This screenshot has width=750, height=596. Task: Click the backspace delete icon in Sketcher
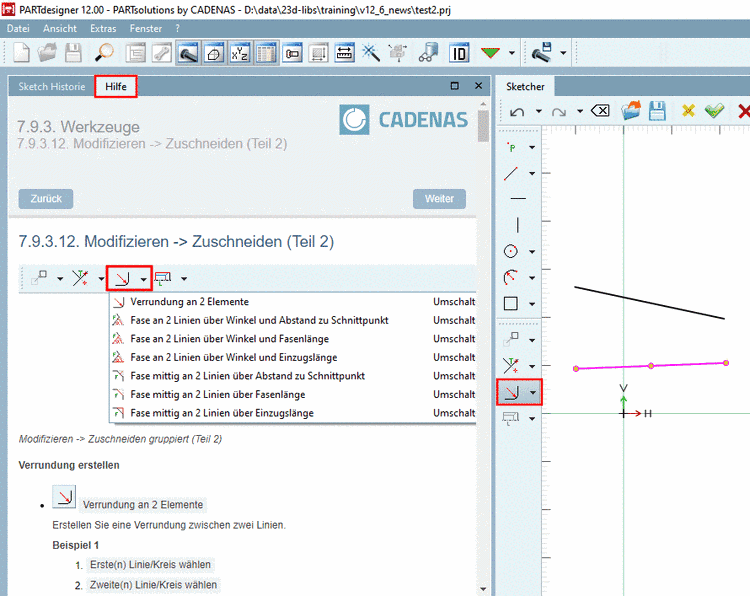(600, 111)
